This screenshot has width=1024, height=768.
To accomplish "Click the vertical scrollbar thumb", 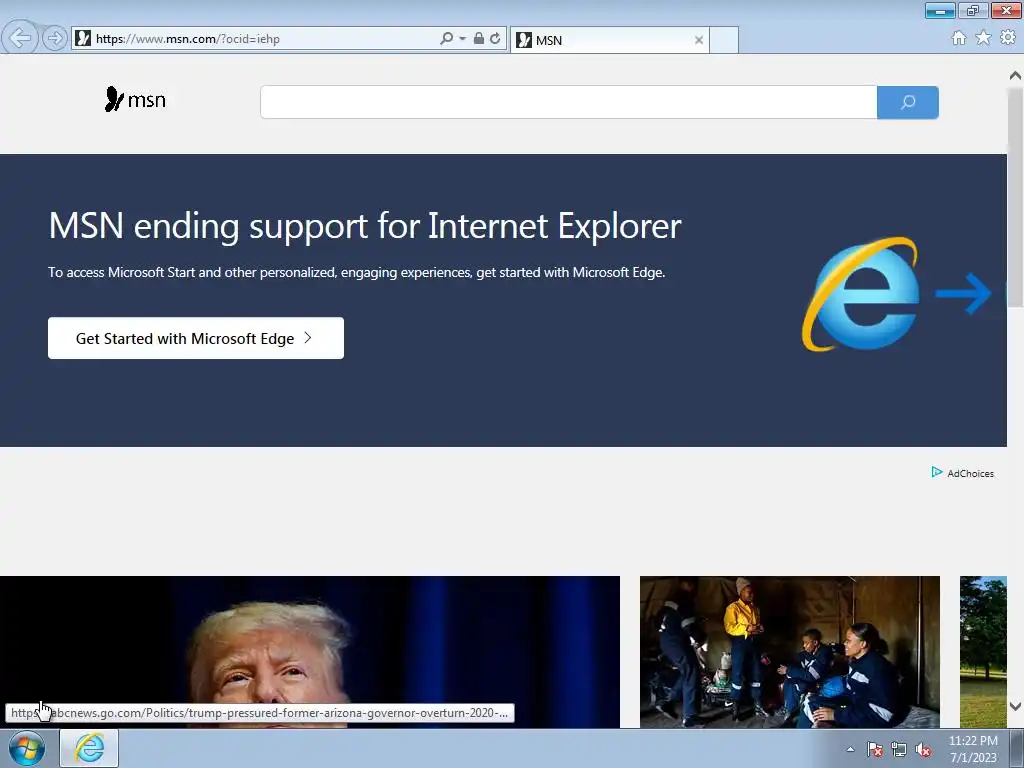I will pyautogui.click(x=1015, y=196).
